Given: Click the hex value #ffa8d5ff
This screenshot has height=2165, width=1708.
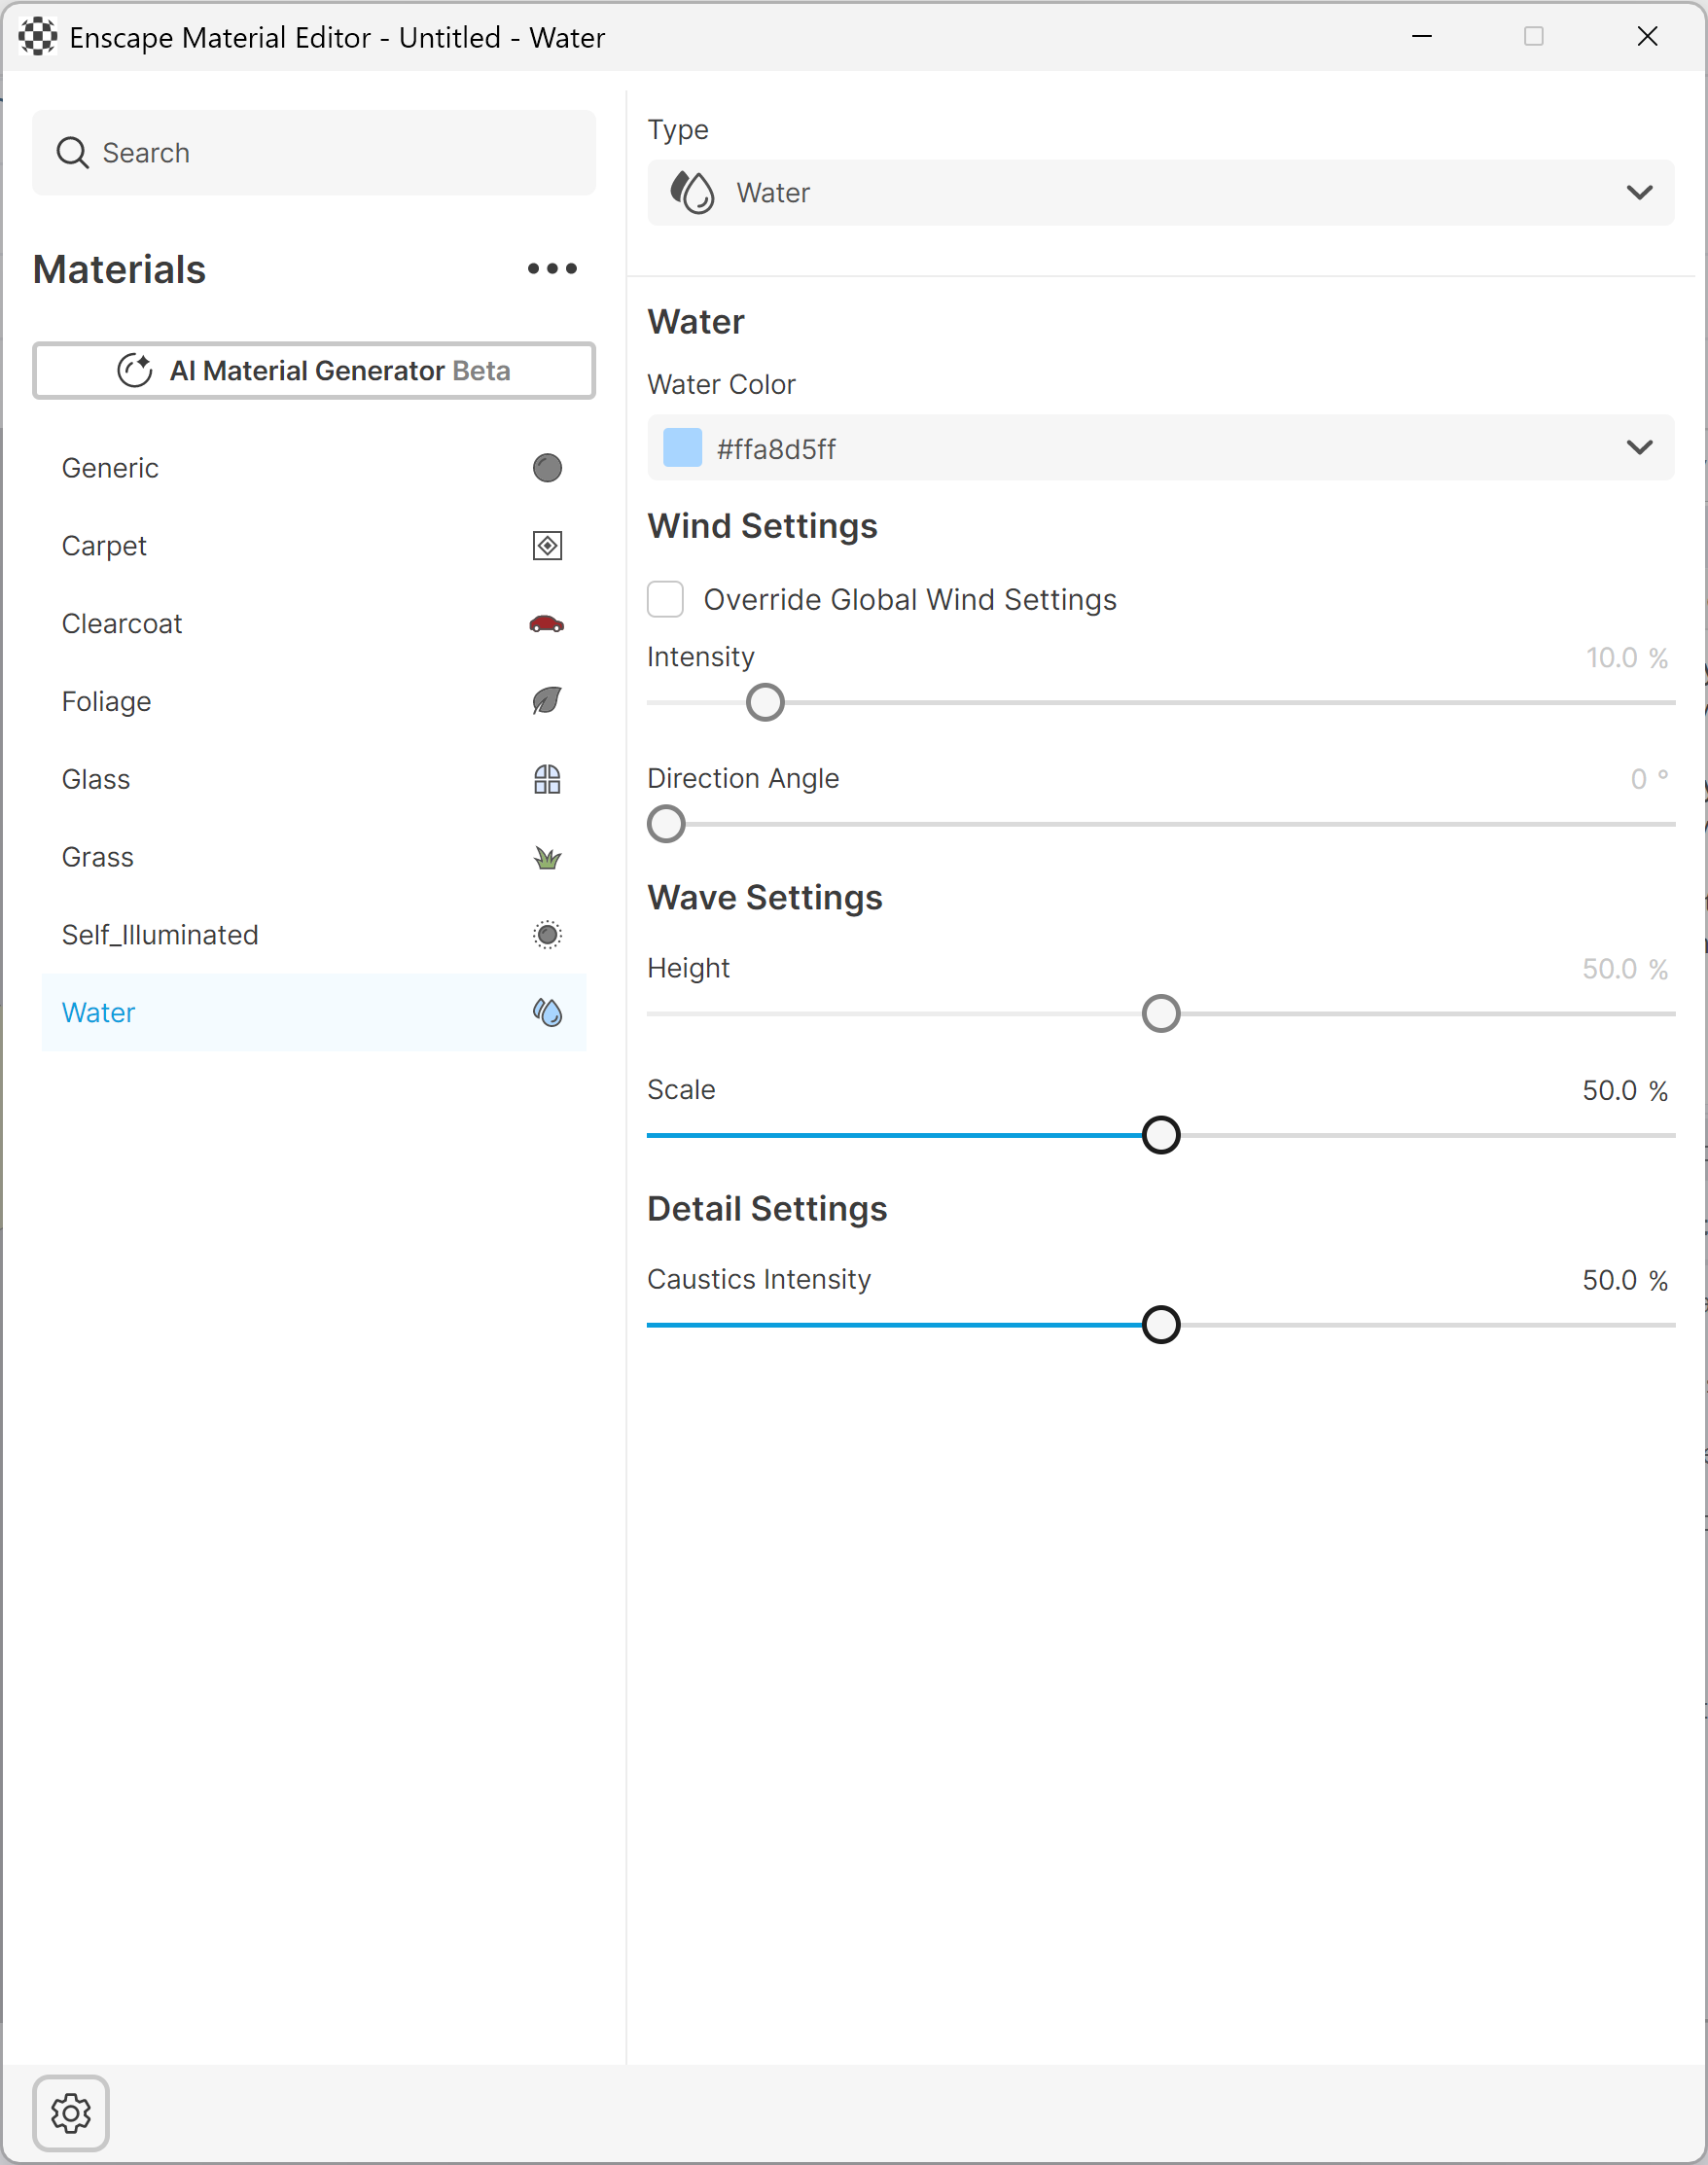Looking at the screenshot, I should click(x=776, y=449).
